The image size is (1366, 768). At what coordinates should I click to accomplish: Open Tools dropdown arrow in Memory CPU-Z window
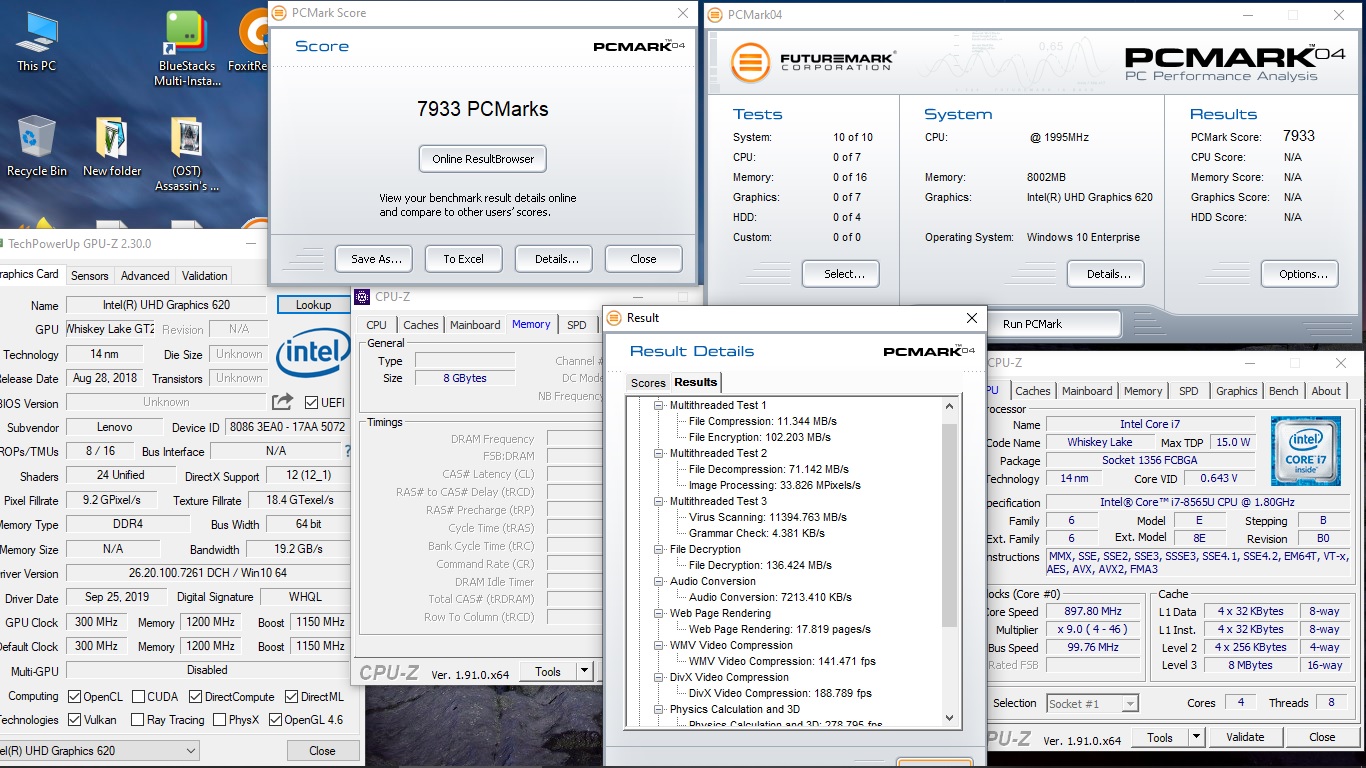[x=585, y=672]
